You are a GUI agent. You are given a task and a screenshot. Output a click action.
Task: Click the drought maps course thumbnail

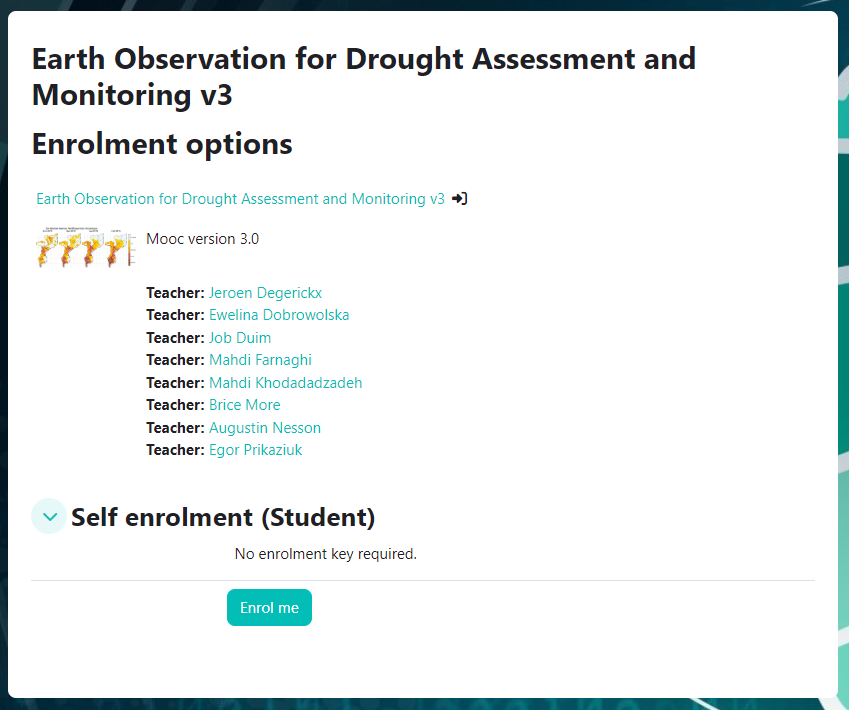(87, 247)
